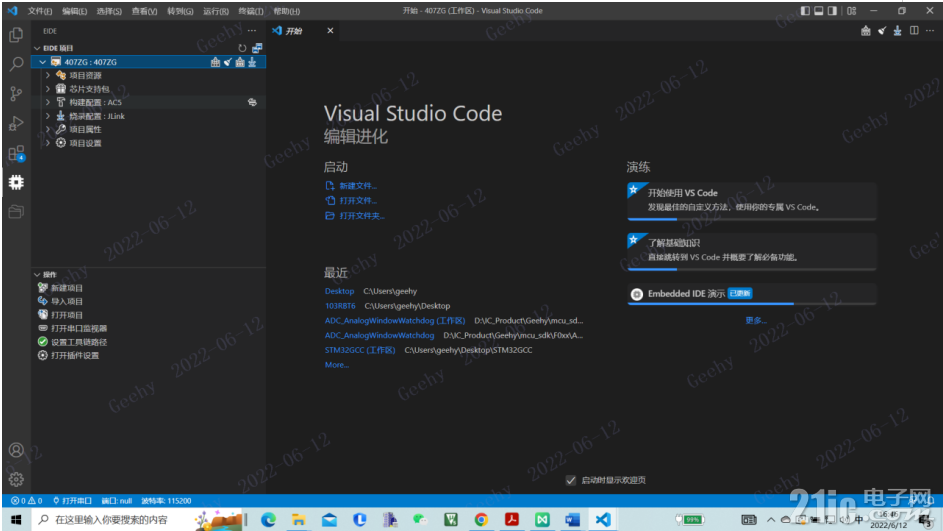Open the 终端(T) menu
The height and width of the screenshot is (531, 943).
coord(251,11)
